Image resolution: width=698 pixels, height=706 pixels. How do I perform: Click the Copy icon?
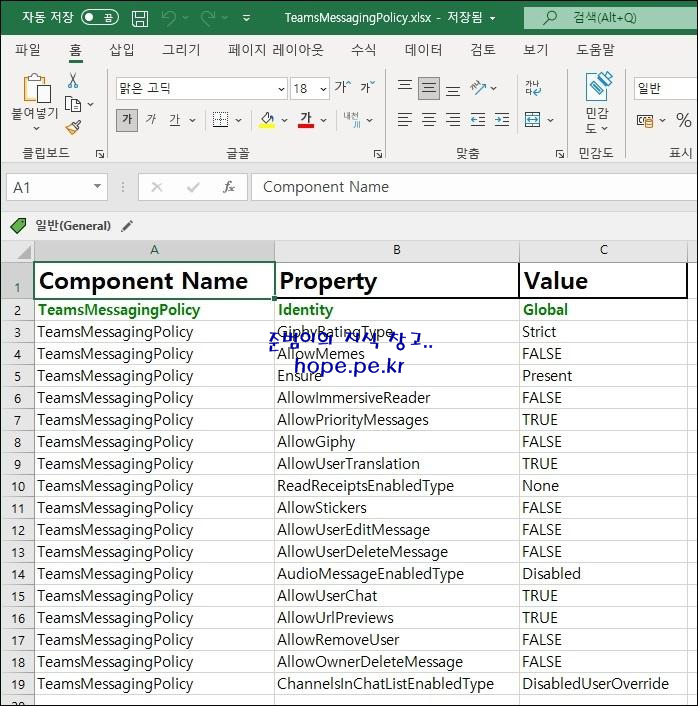coord(73,104)
